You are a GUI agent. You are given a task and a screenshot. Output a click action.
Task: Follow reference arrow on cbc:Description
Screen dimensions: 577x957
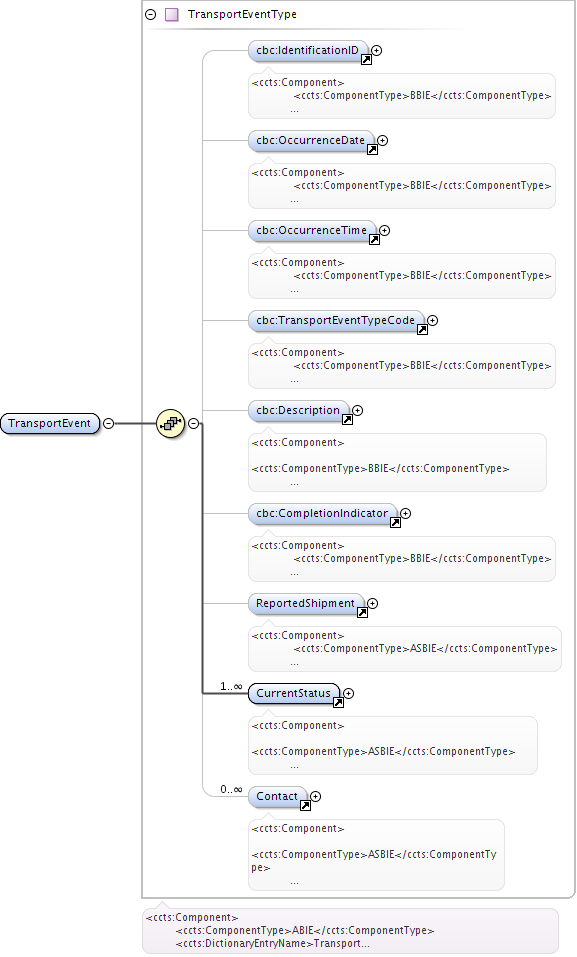[347, 419]
